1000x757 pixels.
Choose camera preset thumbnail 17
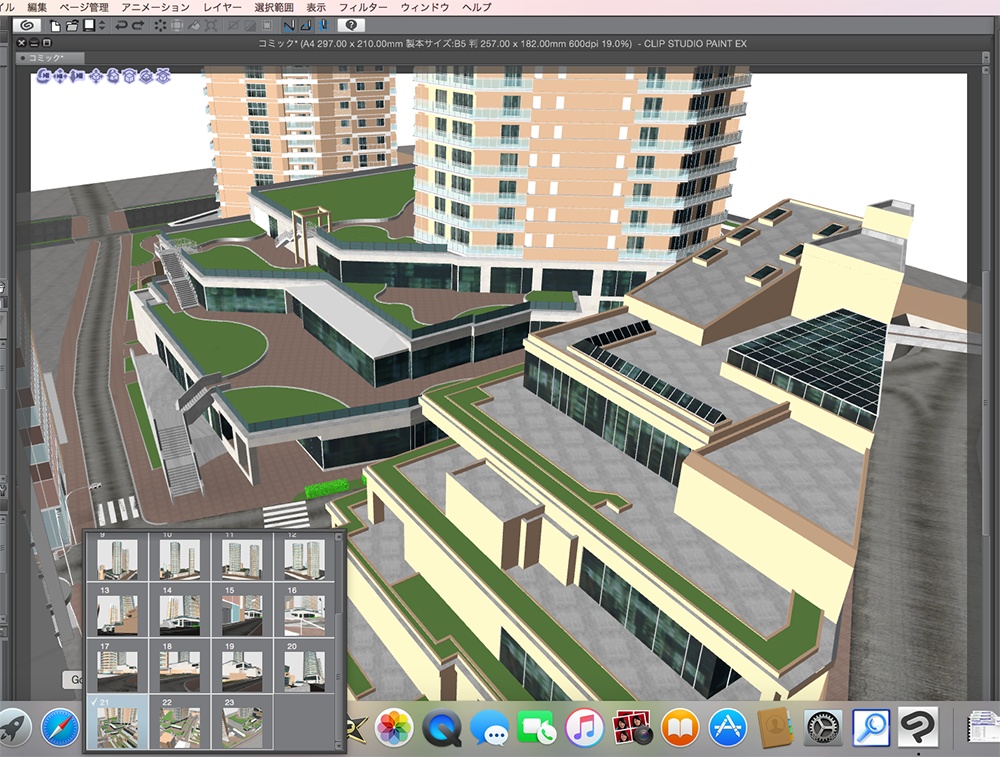117,666
